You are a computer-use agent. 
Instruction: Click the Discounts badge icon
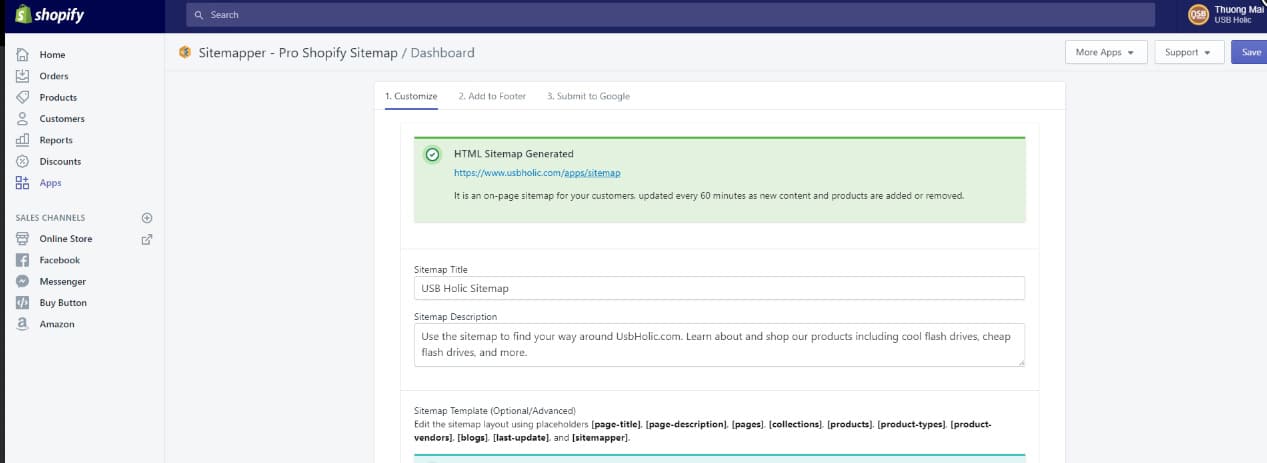[23, 161]
